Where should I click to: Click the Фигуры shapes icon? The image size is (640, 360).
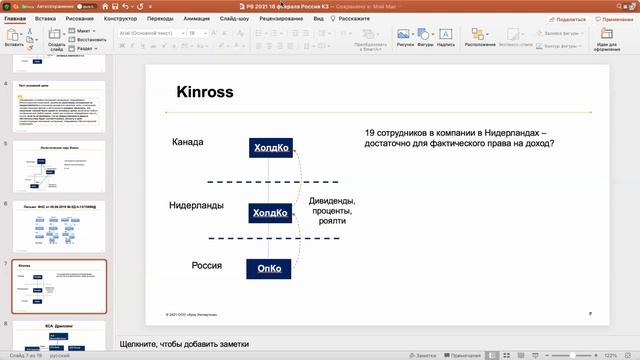click(423, 34)
